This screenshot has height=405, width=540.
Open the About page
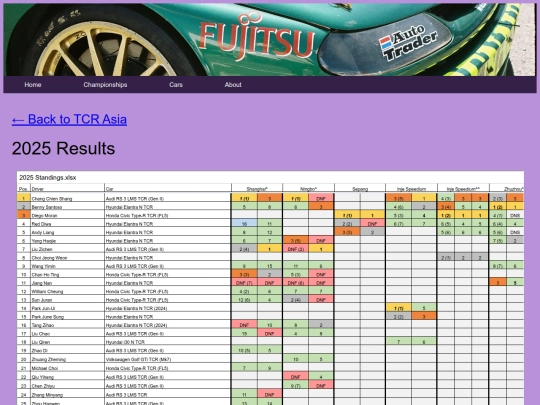233,85
